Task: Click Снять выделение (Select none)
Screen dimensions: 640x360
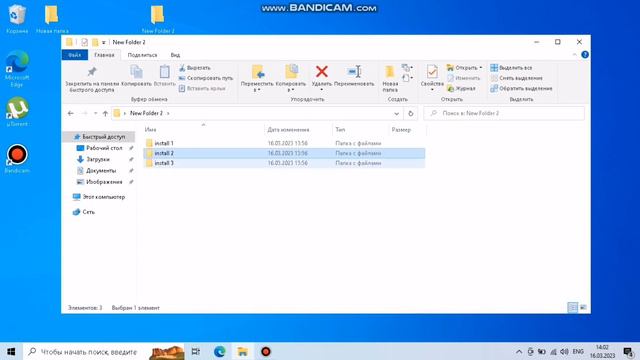Action: tap(516, 78)
